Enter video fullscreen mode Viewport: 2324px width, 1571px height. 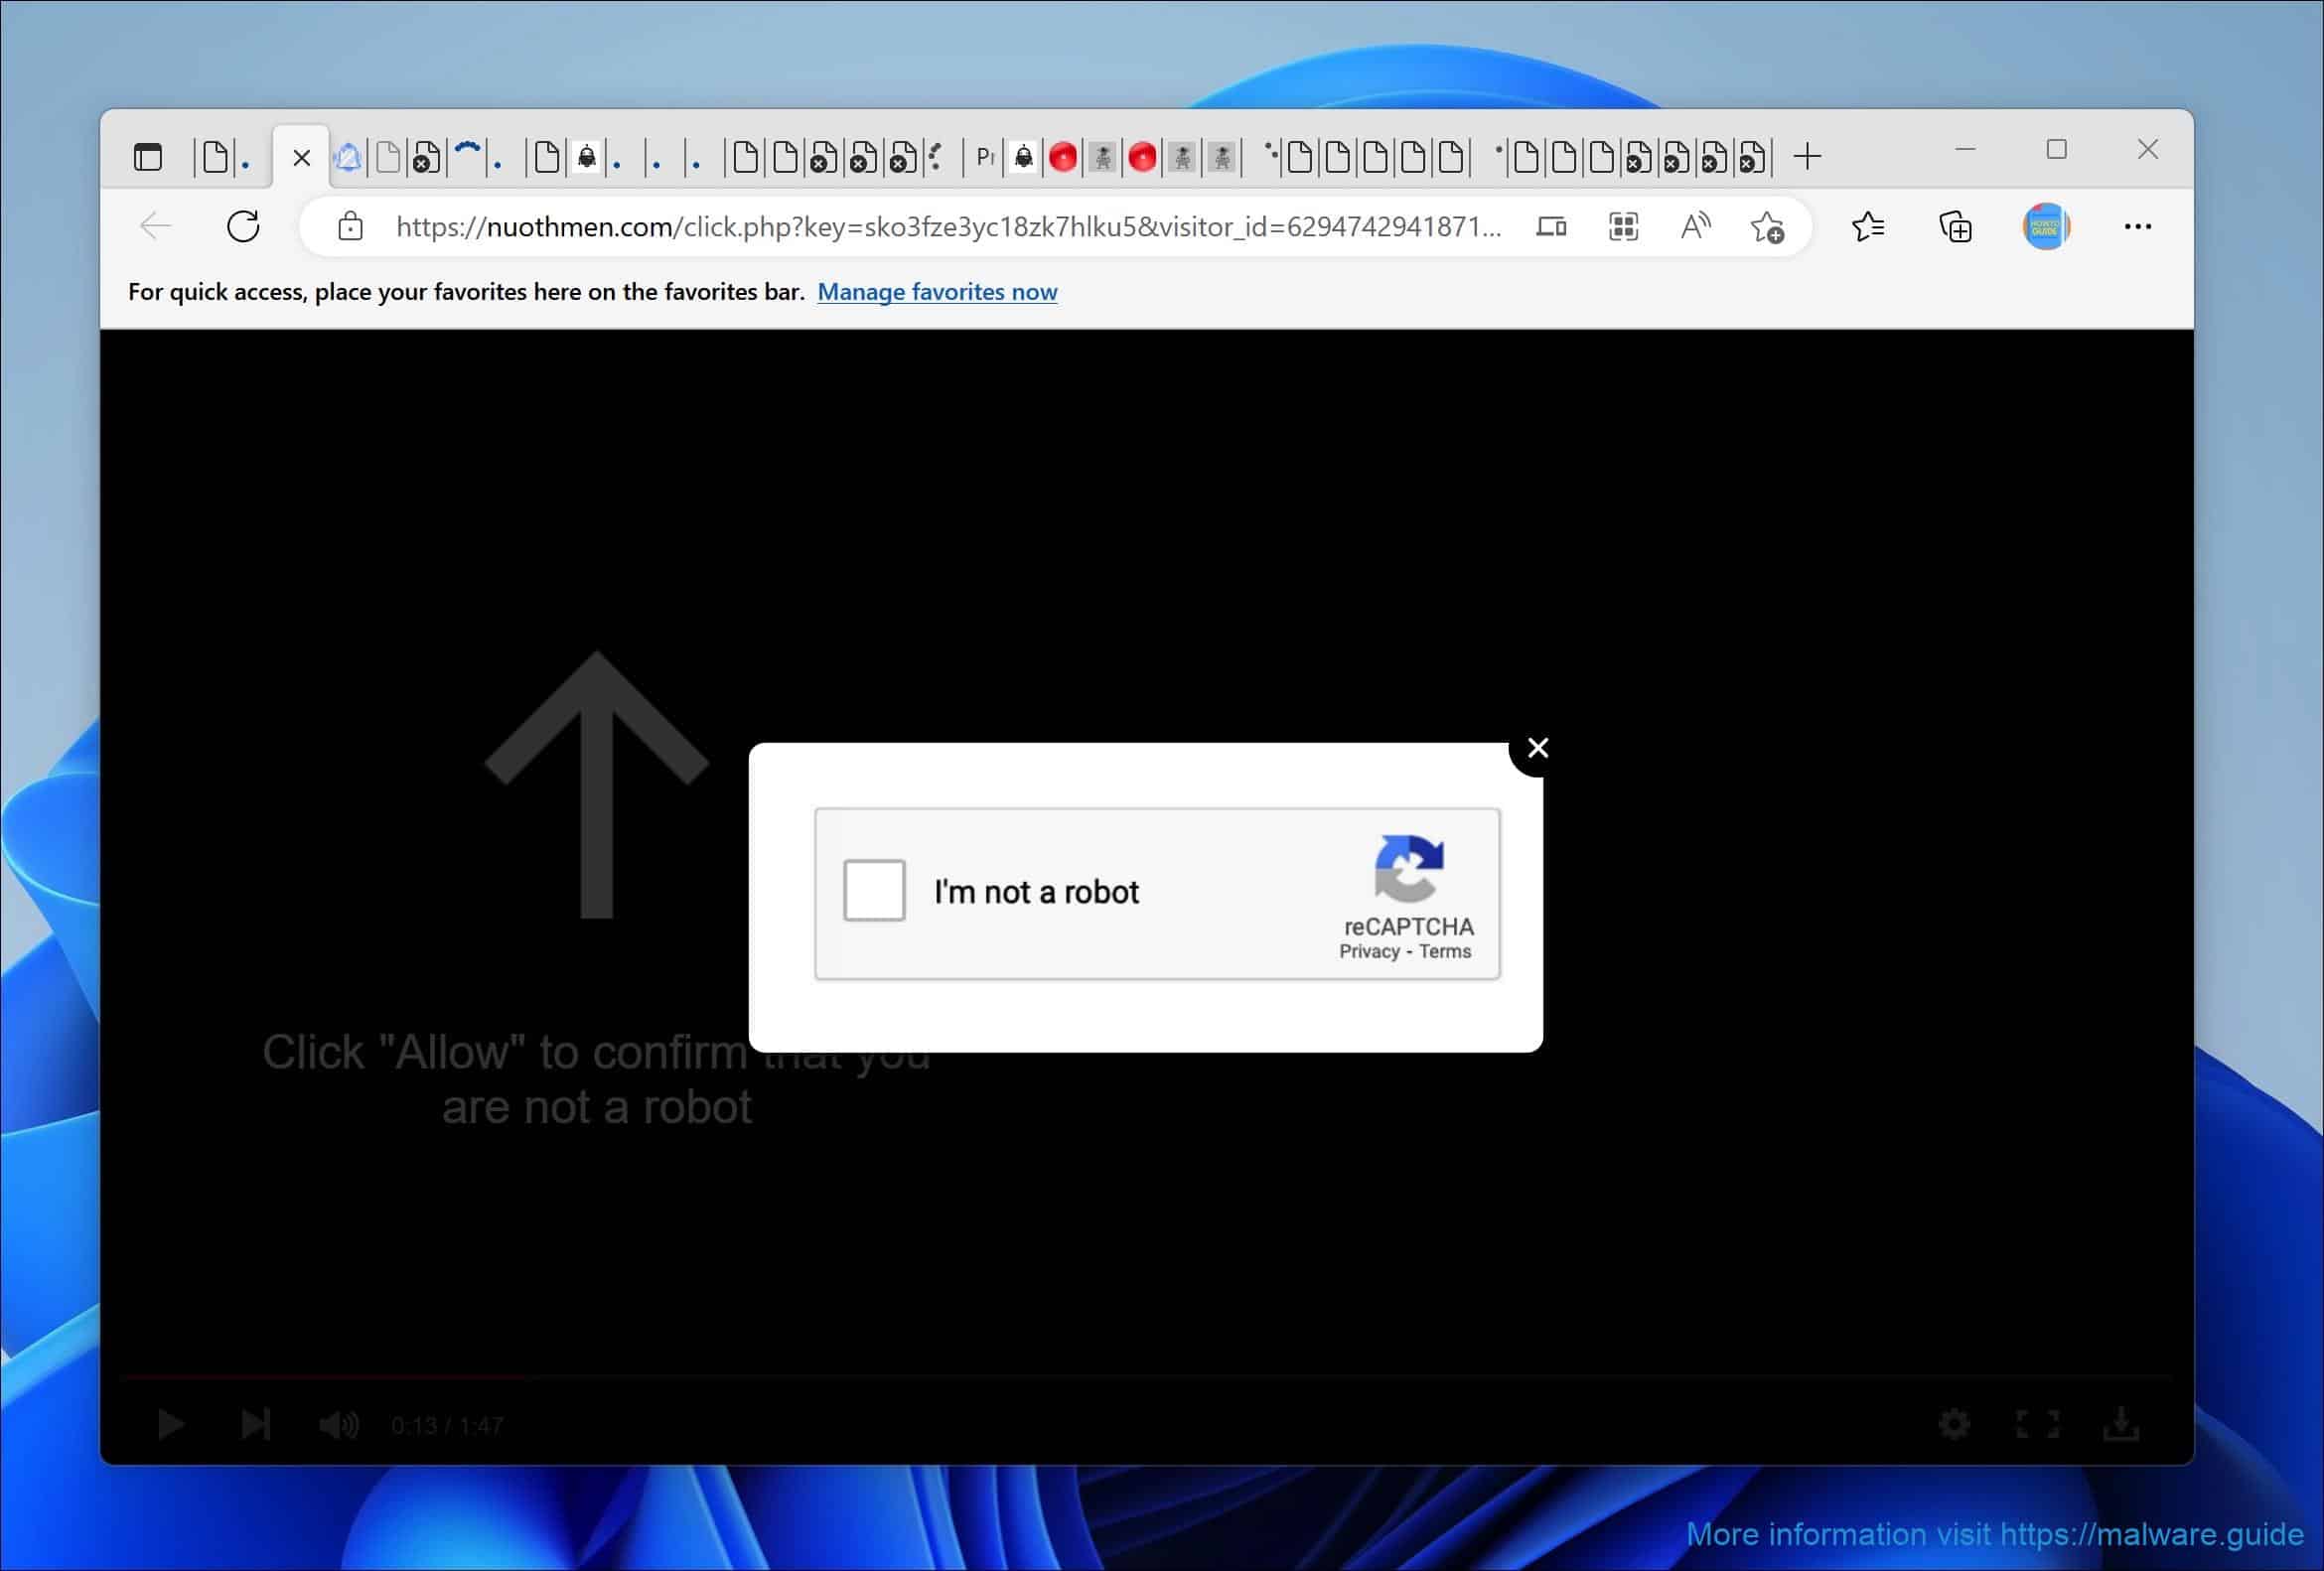click(2037, 1424)
